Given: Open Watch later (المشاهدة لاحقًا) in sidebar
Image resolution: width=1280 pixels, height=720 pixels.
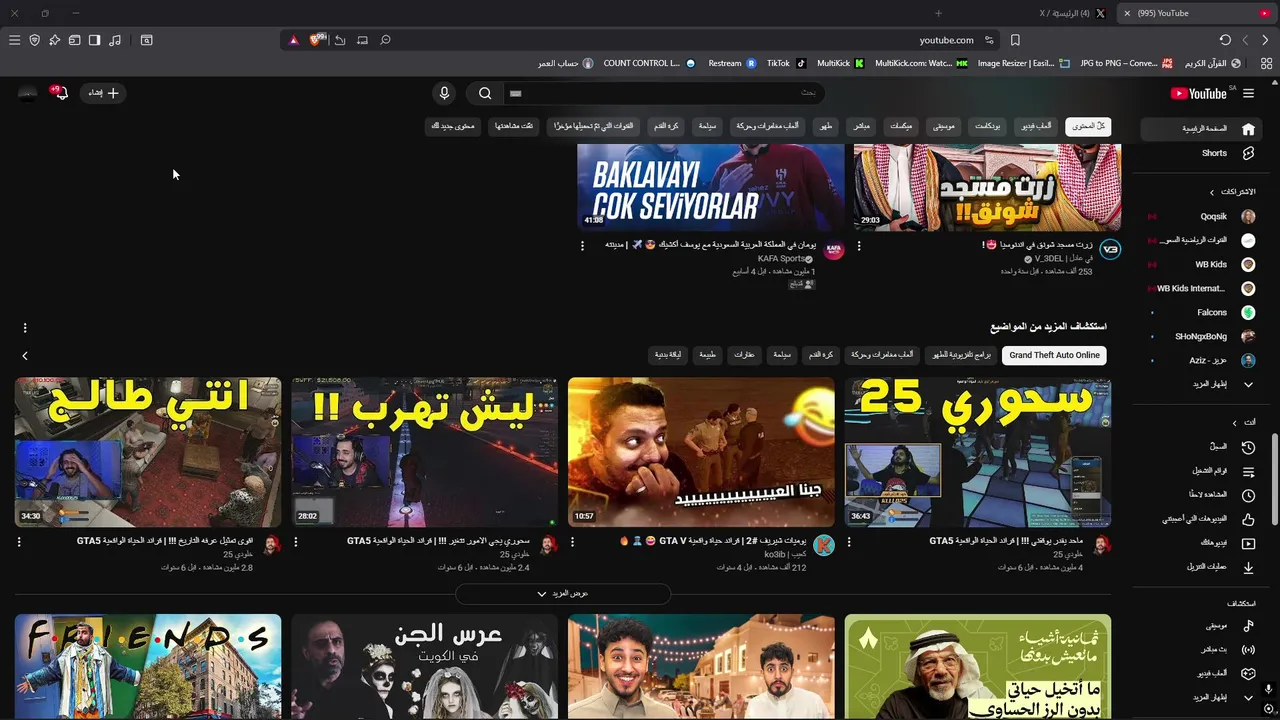Looking at the screenshot, I should pyautogui.click(x=1200, y=495).
